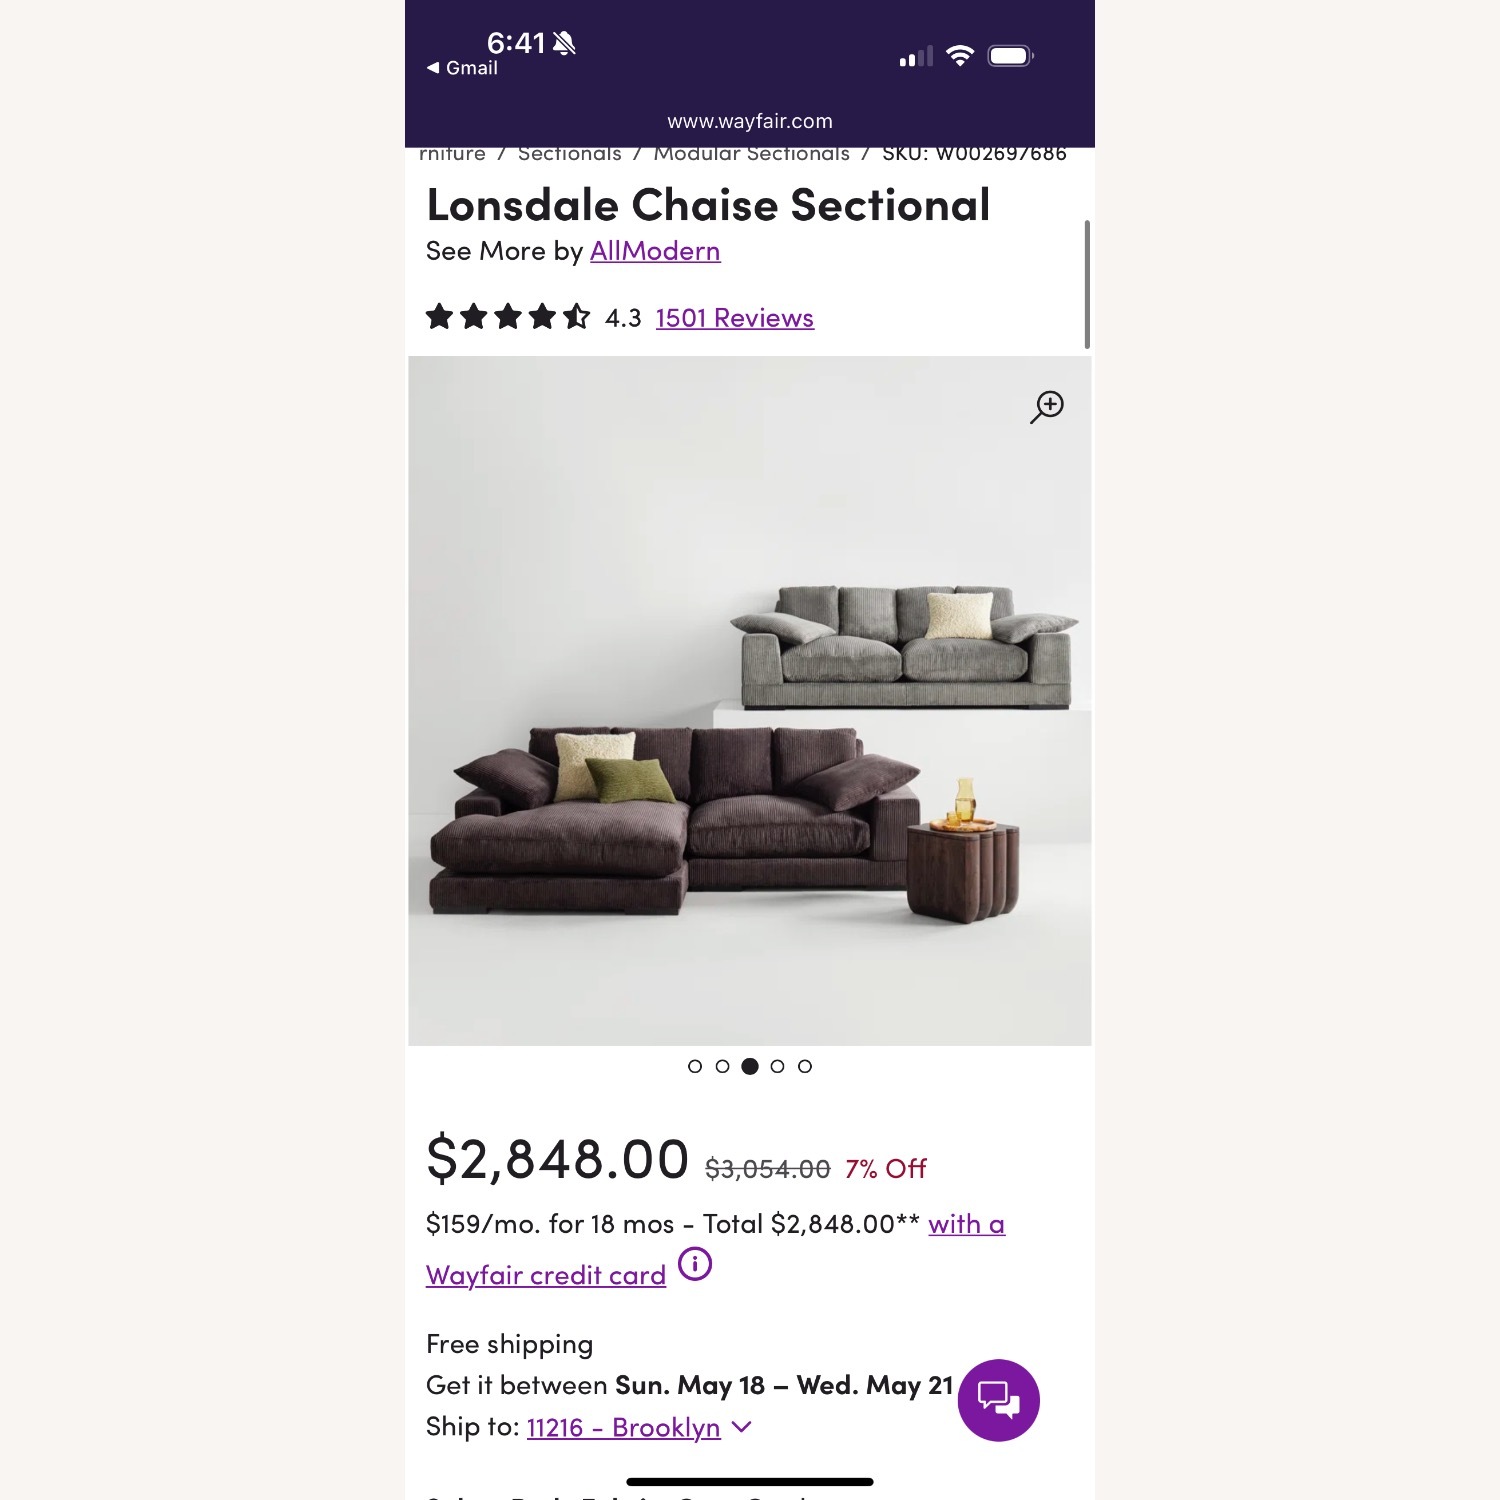
Task: Open the Modular Sectionals breadcrumb
Action: pyautogui.click(x=751, y=153)
